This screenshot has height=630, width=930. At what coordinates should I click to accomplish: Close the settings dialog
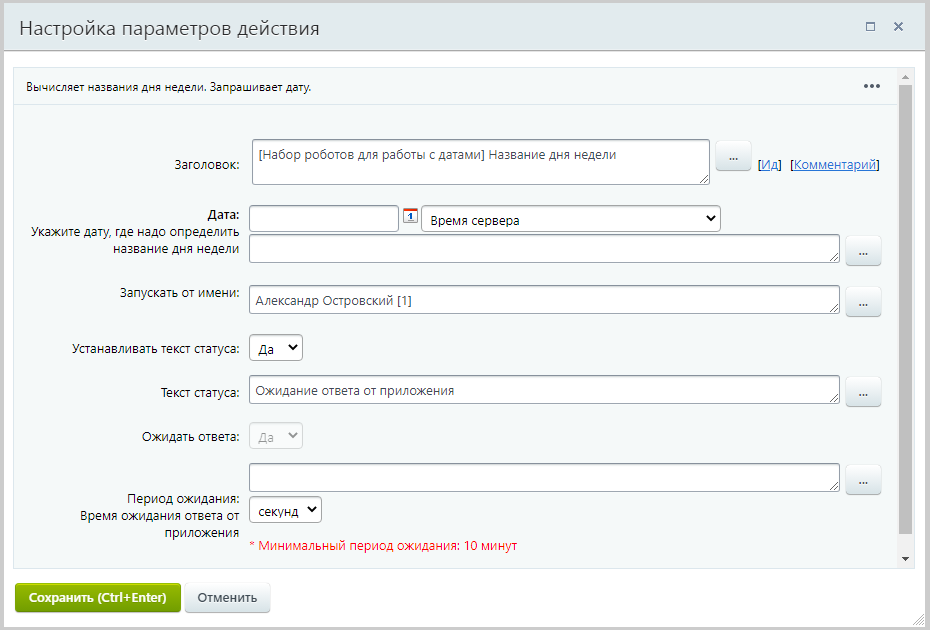898,27
